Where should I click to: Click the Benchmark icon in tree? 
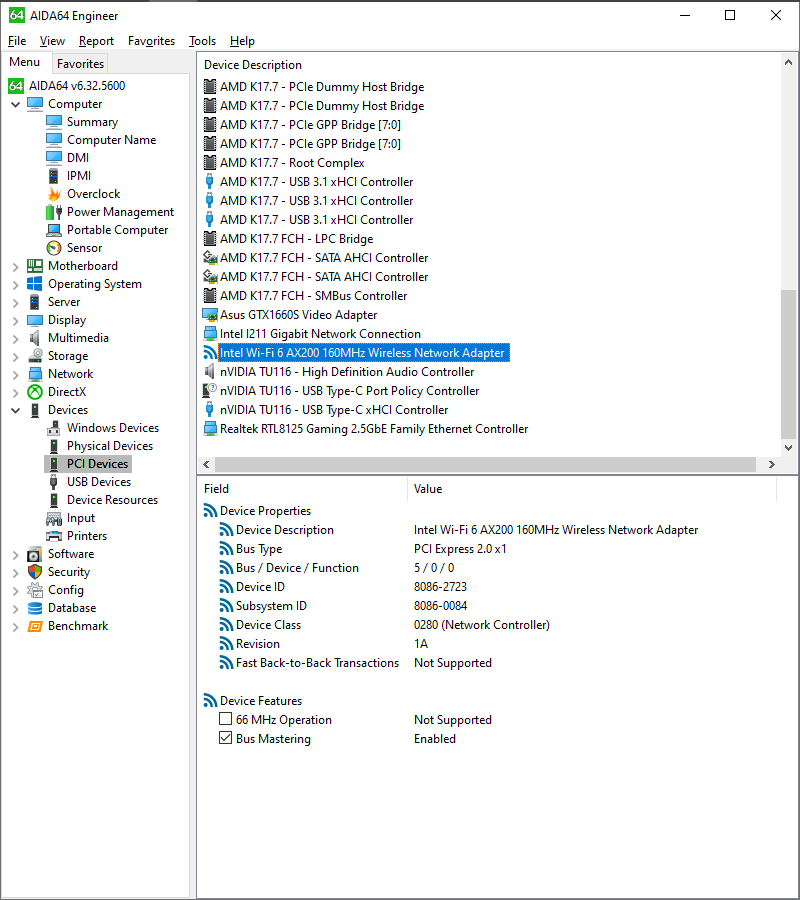35,626
